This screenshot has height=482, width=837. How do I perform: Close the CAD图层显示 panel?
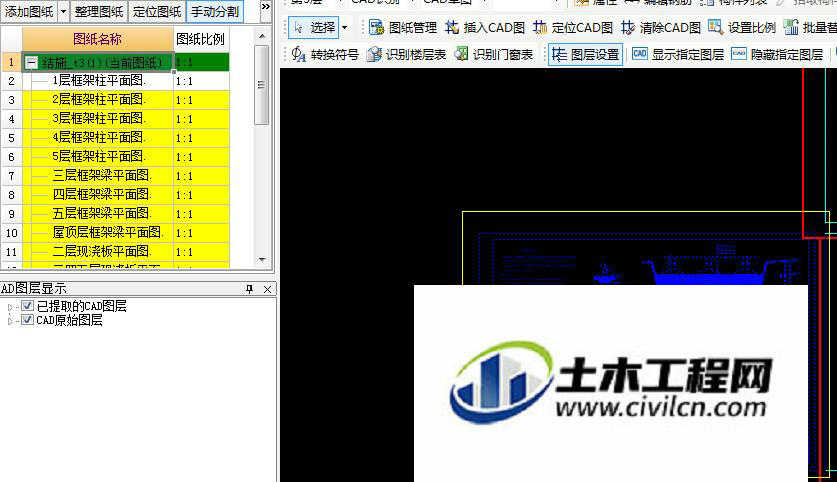pyautogui.click(x=267, y=289)
